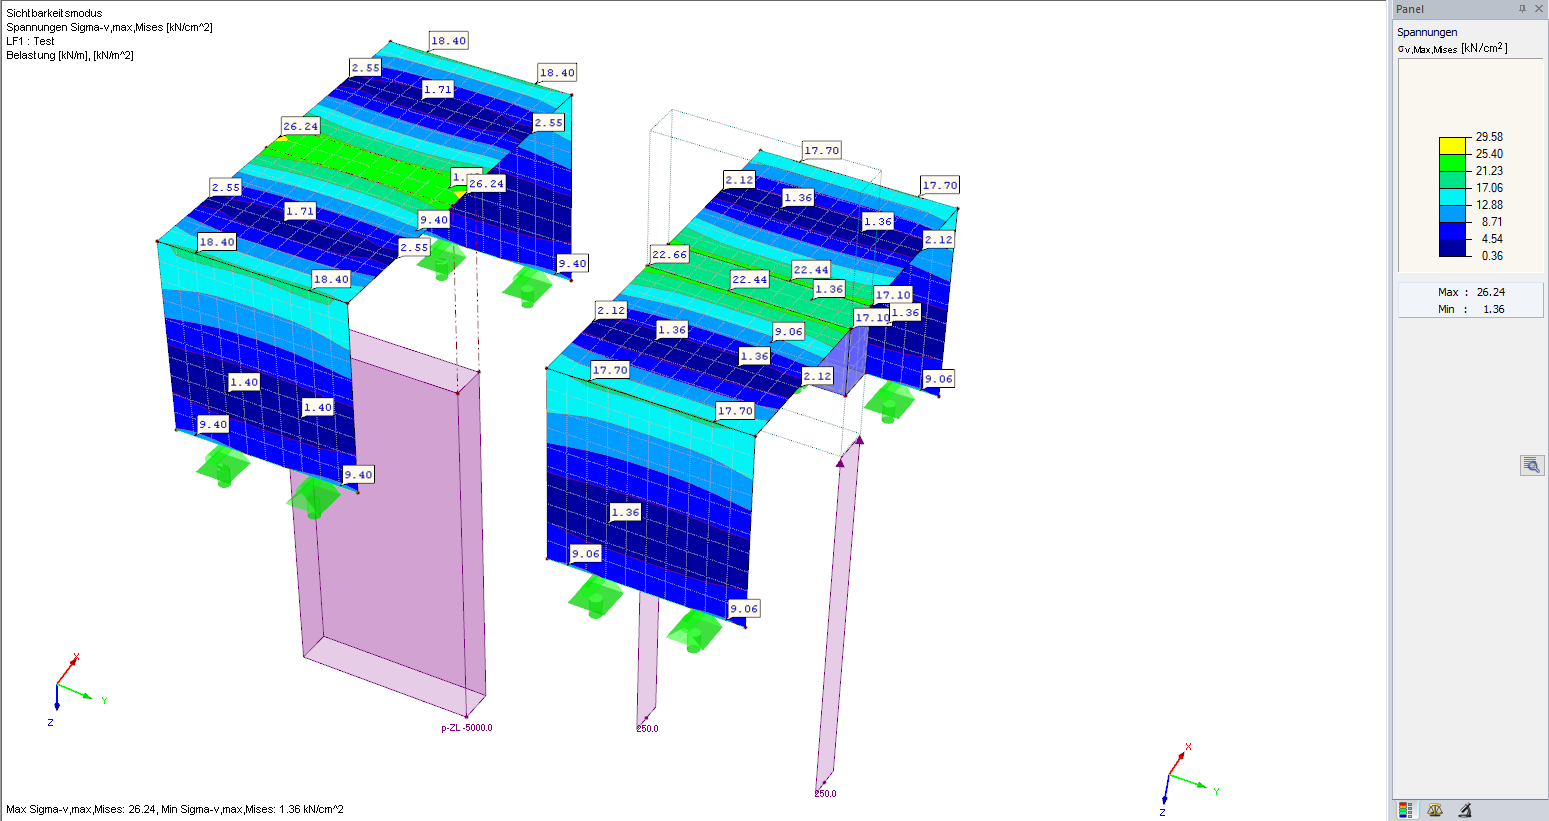The image size is (1549, 821).
Task: Pin the Panel with the pushpin icon
Action: click(x=1522, y=9)
